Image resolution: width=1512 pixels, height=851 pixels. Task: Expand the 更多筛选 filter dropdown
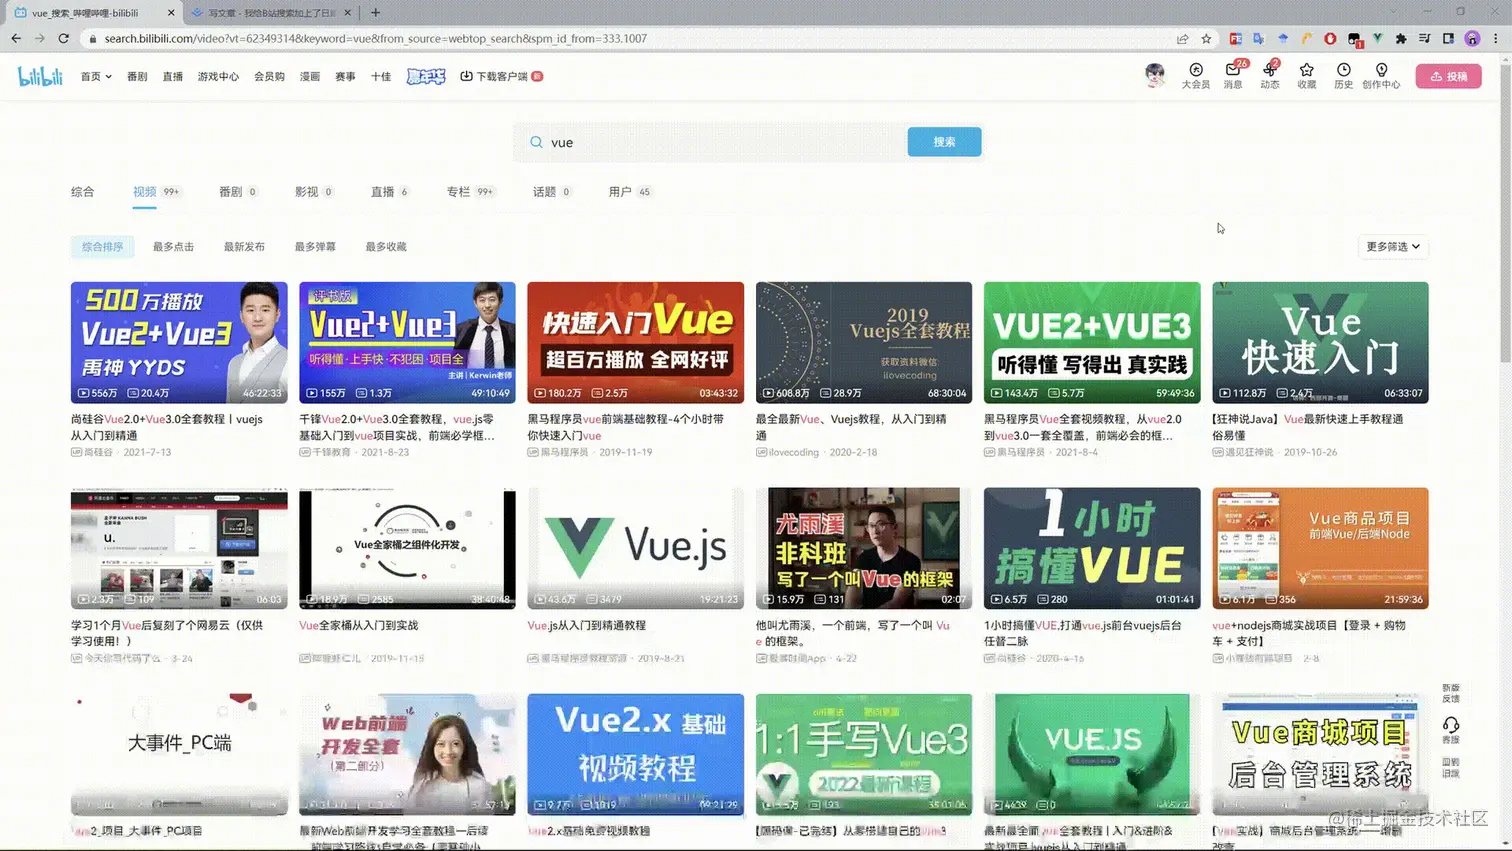click(1393, 246)
